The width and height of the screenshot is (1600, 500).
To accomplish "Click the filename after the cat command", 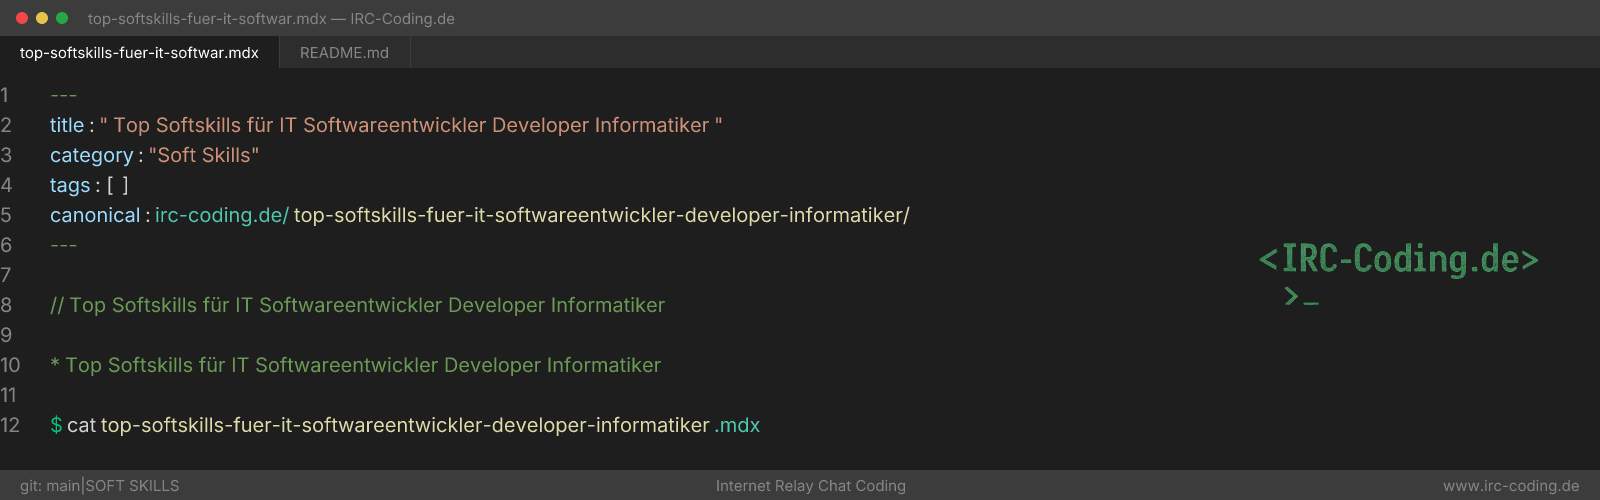I will pyautogui.click(x=405, y=425).
